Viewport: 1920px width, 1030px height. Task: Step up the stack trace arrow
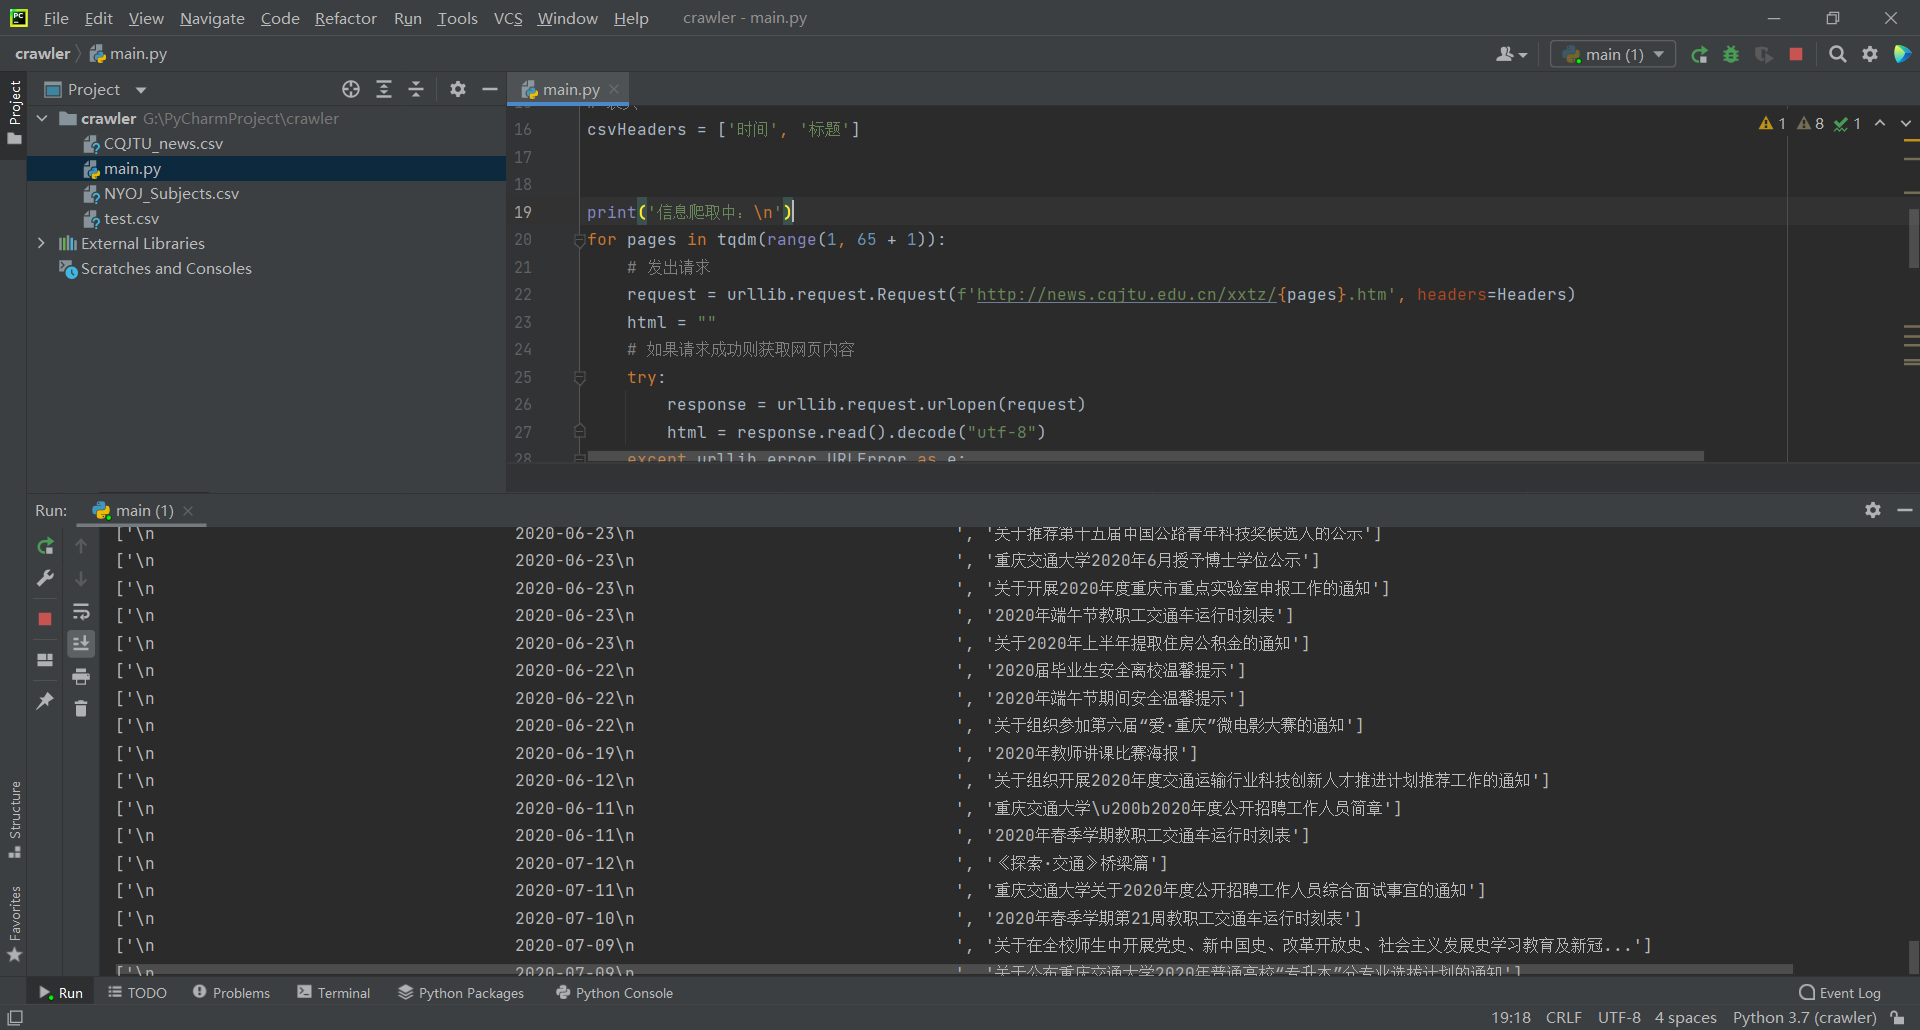point(81,546)
